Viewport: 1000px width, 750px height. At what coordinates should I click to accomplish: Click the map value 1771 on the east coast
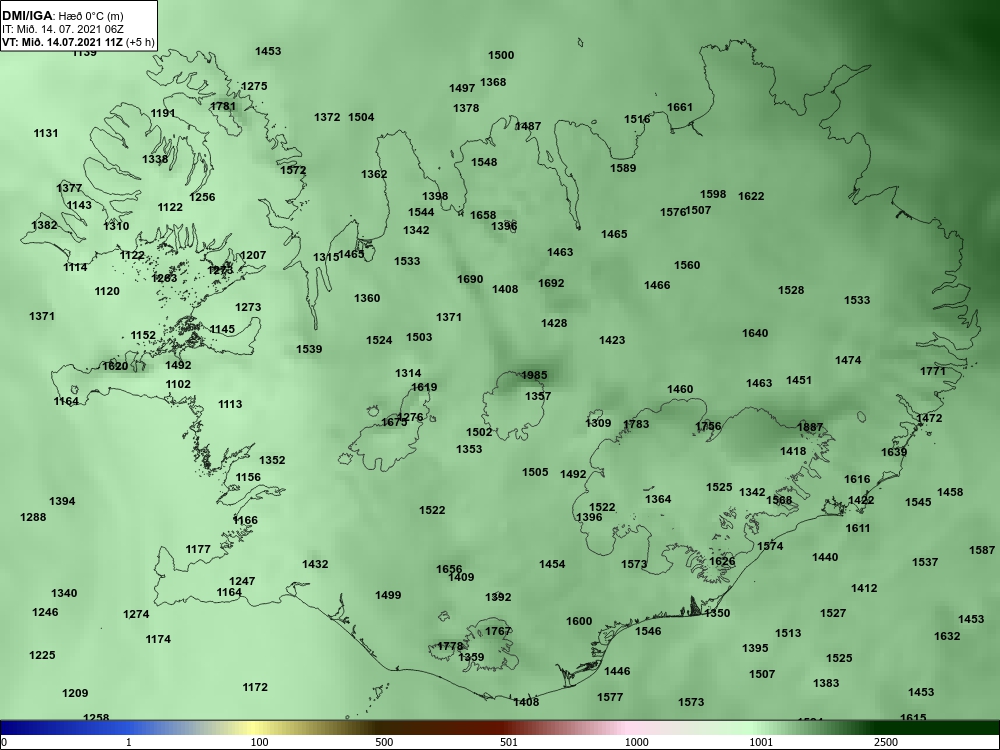tap(932, 371)
